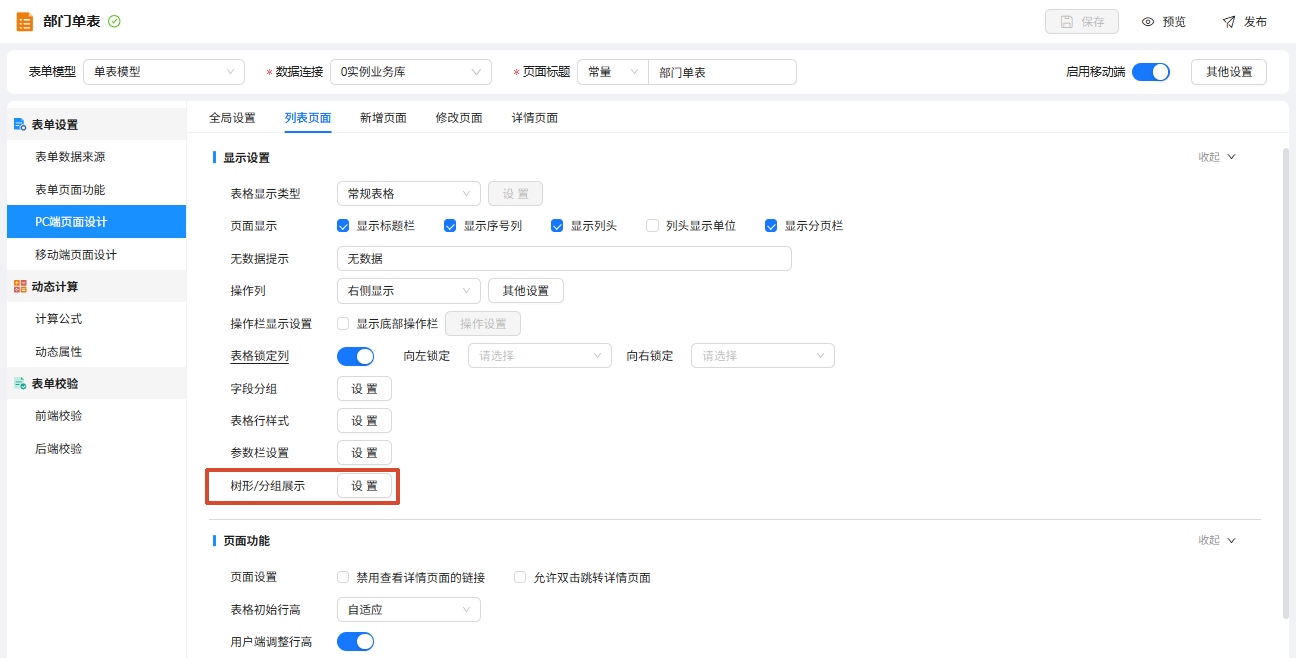Click the 动态计算 section icon

tap(20, 287)
